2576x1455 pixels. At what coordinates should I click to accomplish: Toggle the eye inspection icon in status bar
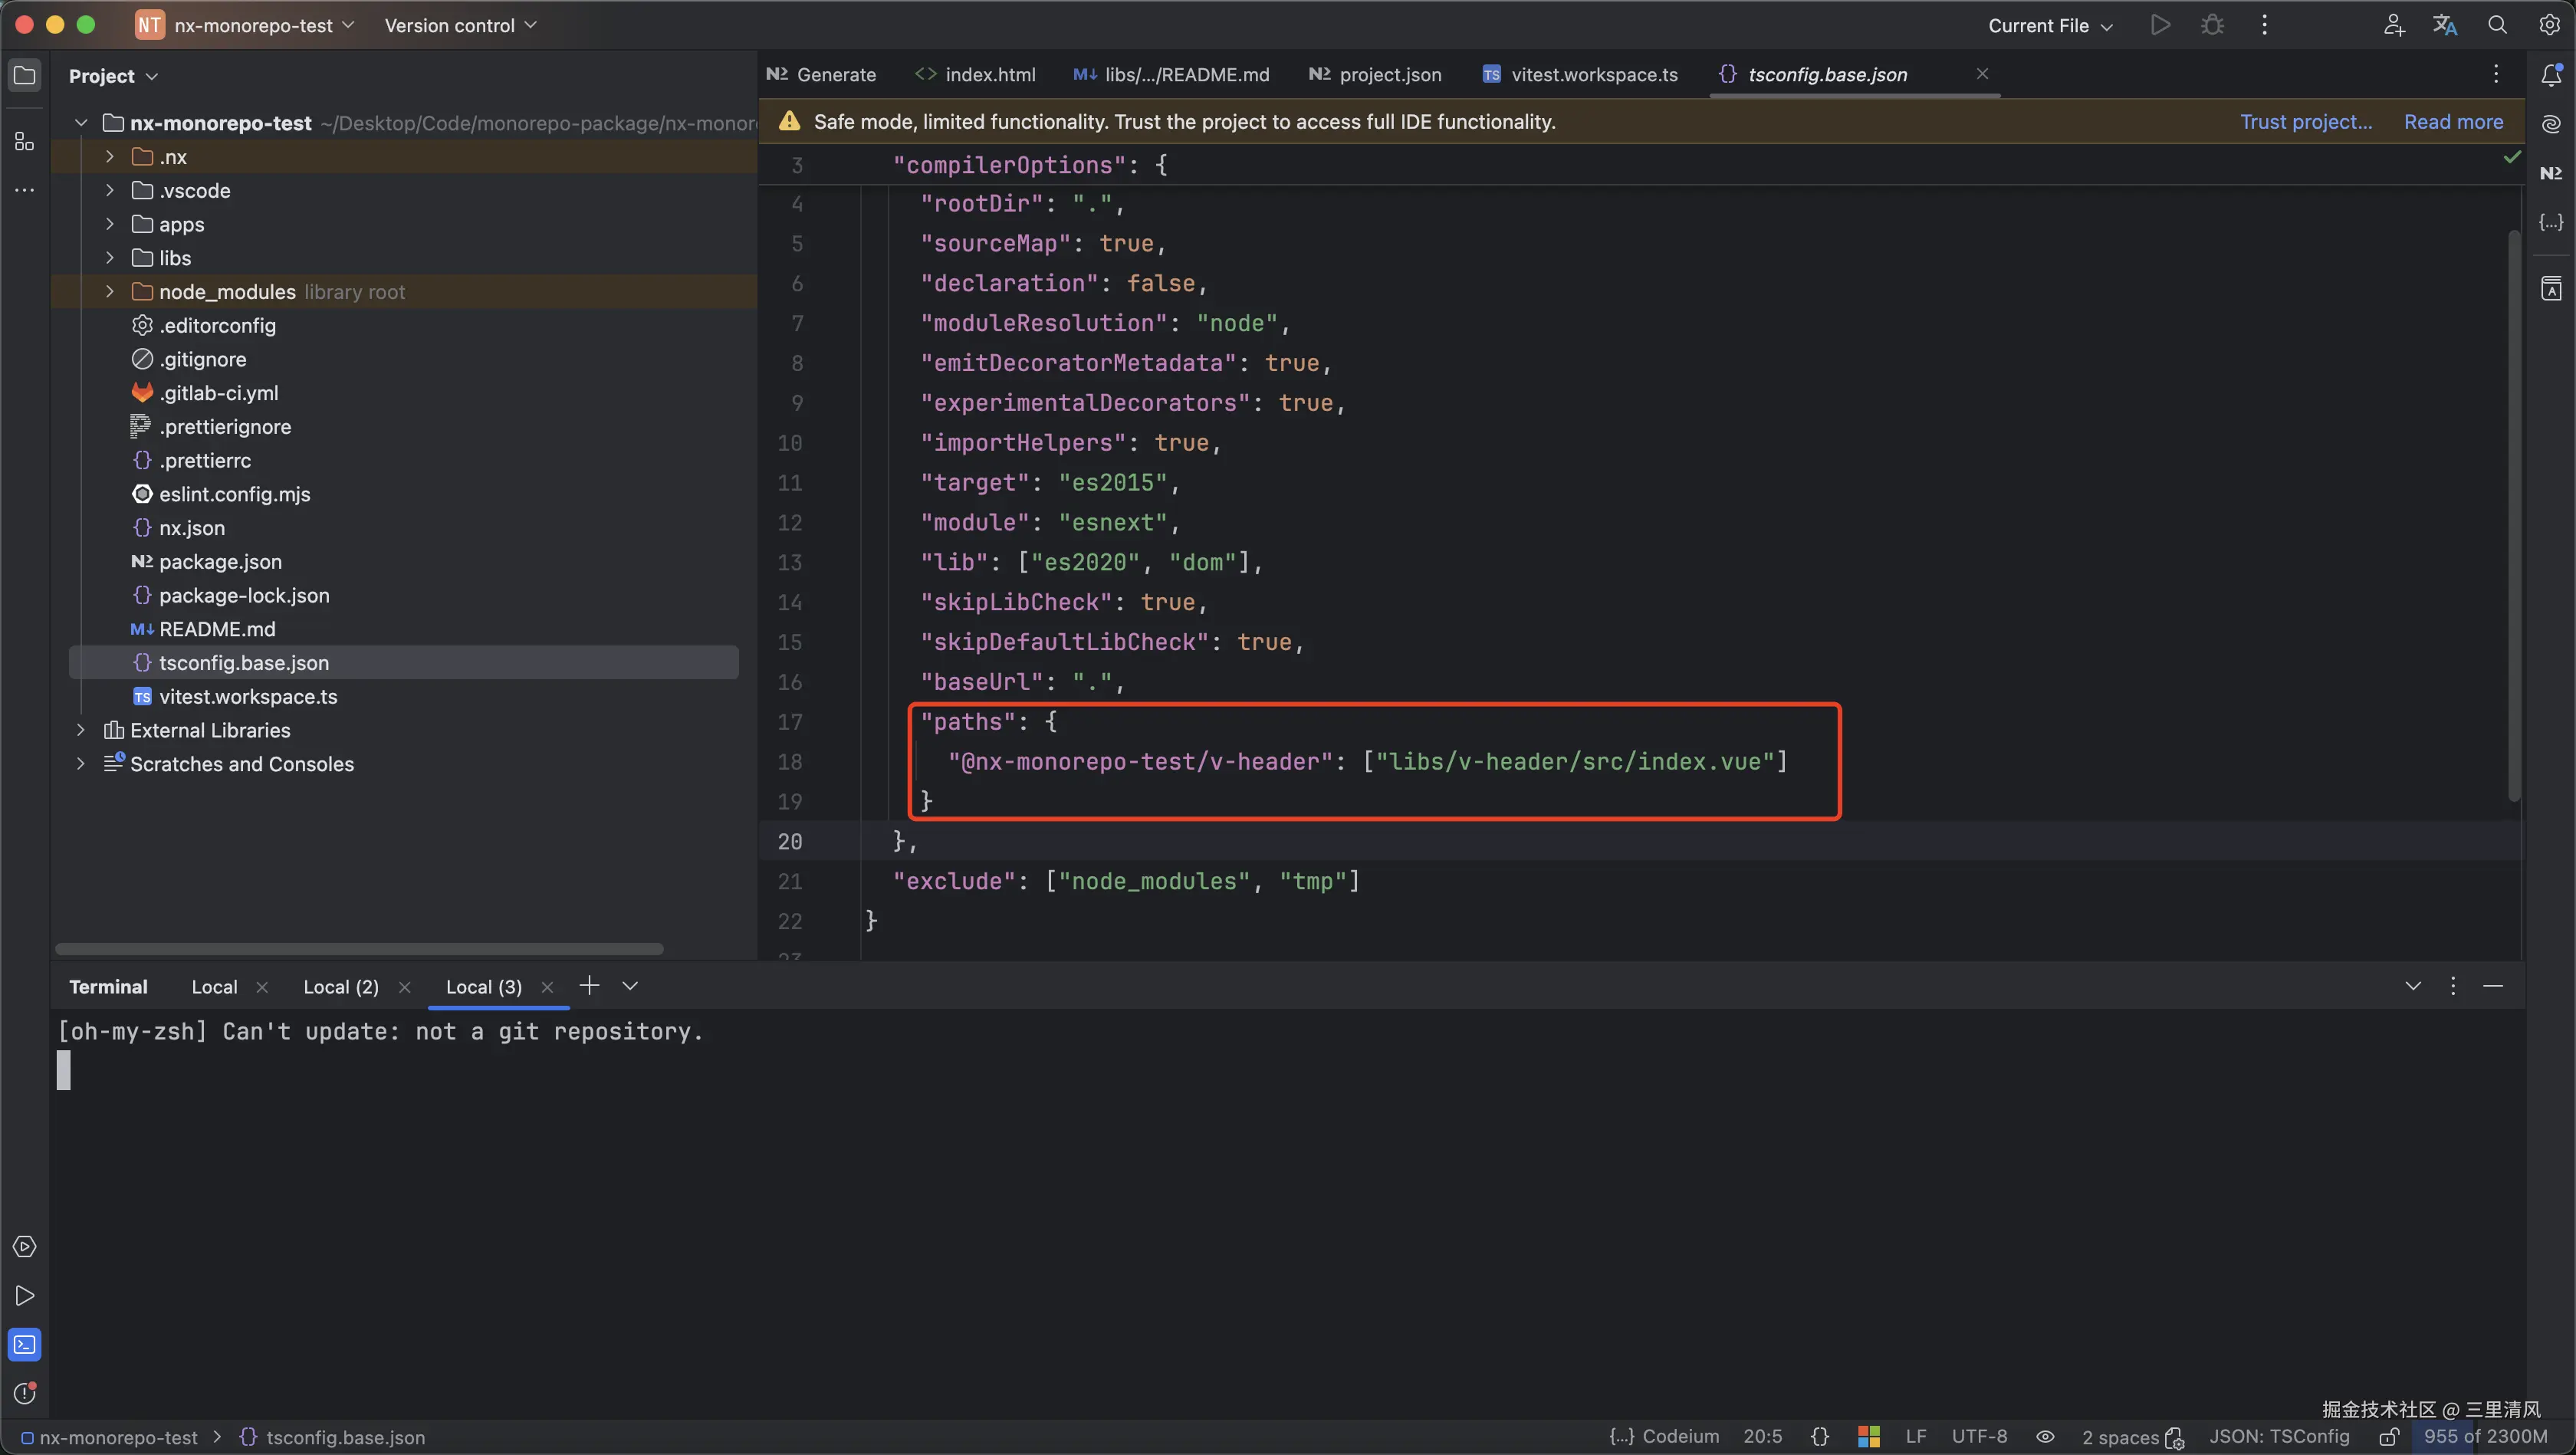(x=2045, y=1437)
